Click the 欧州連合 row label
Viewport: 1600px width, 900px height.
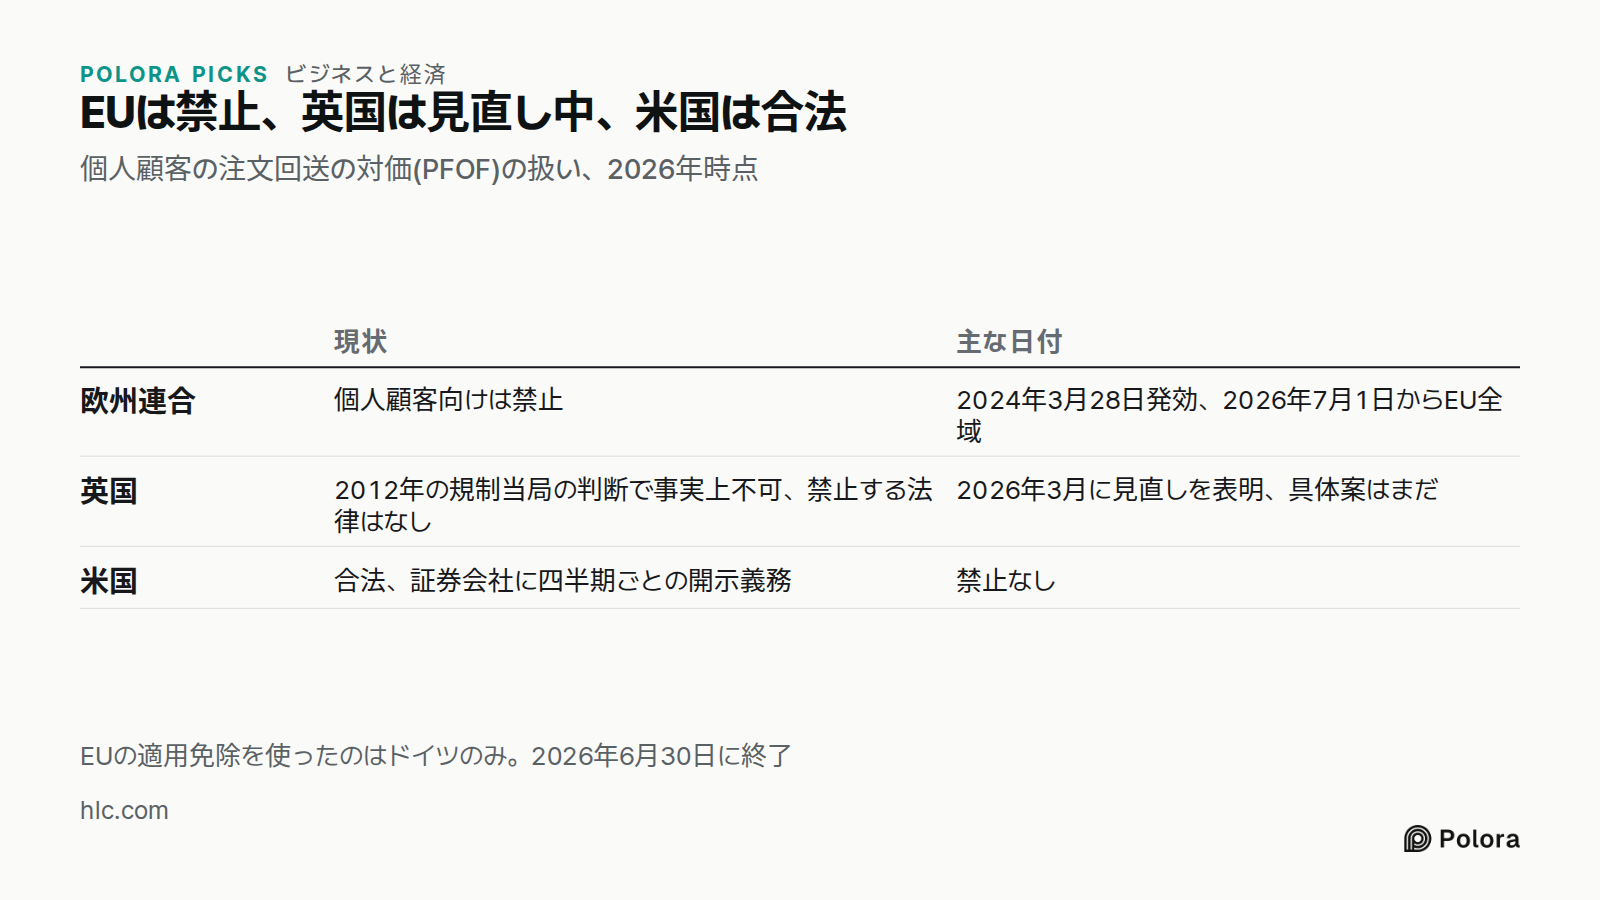click(138, 401)
